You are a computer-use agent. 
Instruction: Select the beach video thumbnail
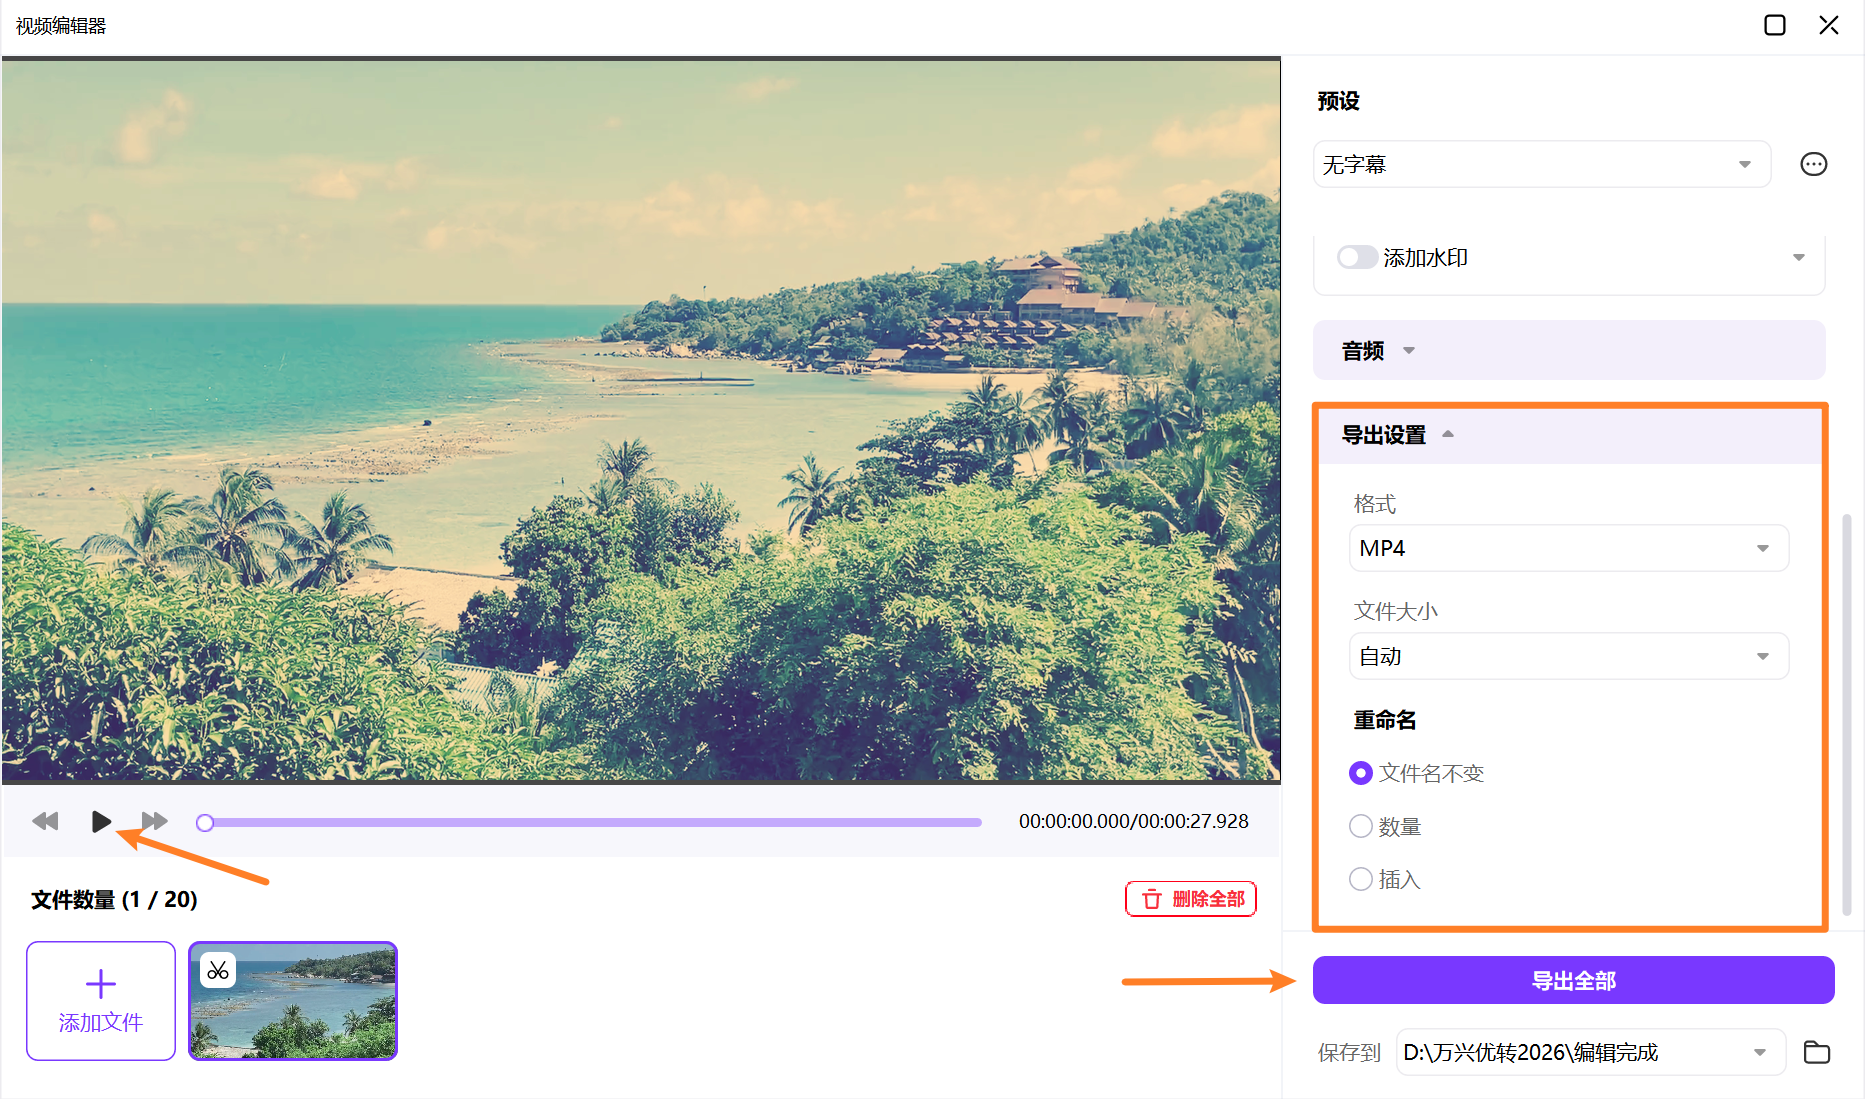click(293, 1000)
